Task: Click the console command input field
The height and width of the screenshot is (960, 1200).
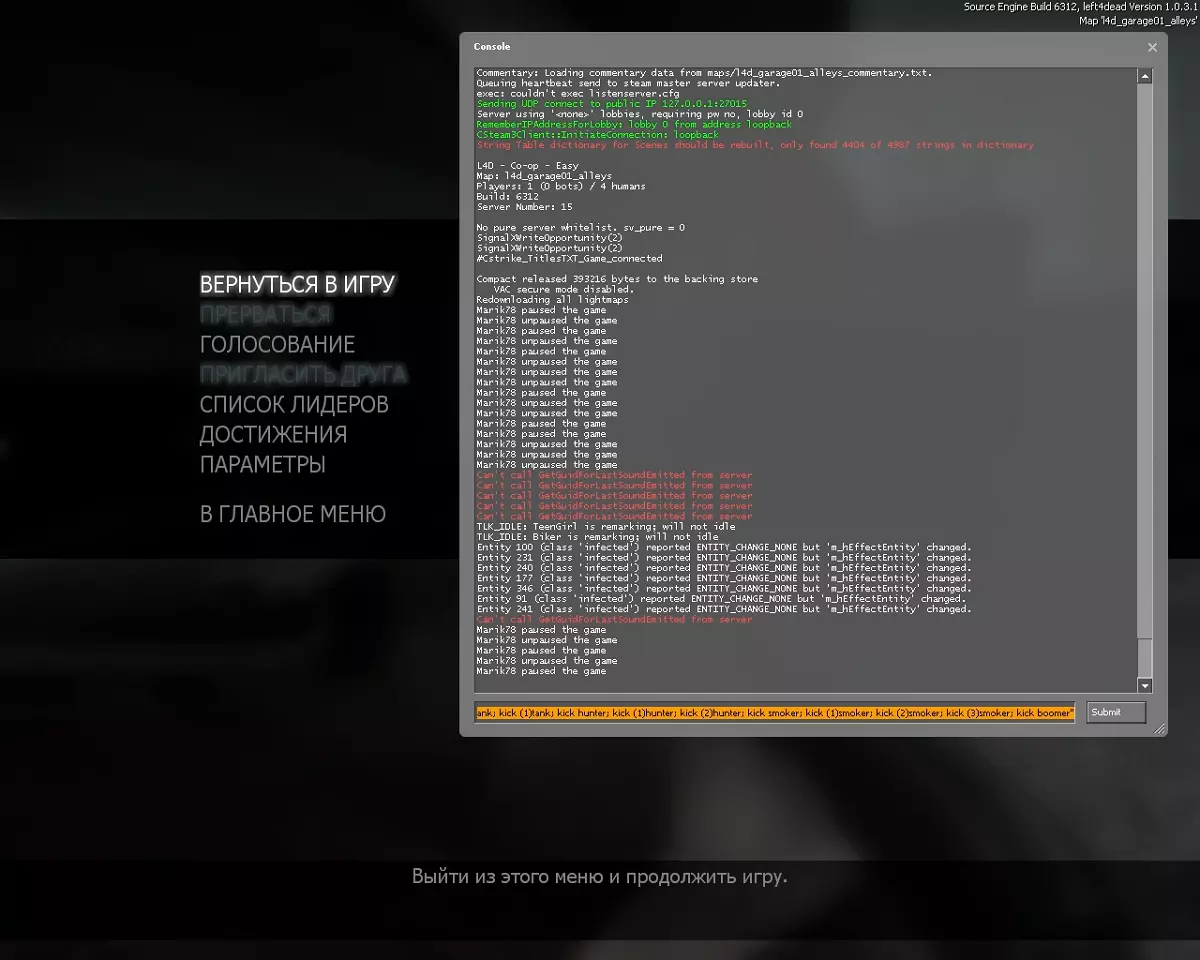Action: pos(775,712)
